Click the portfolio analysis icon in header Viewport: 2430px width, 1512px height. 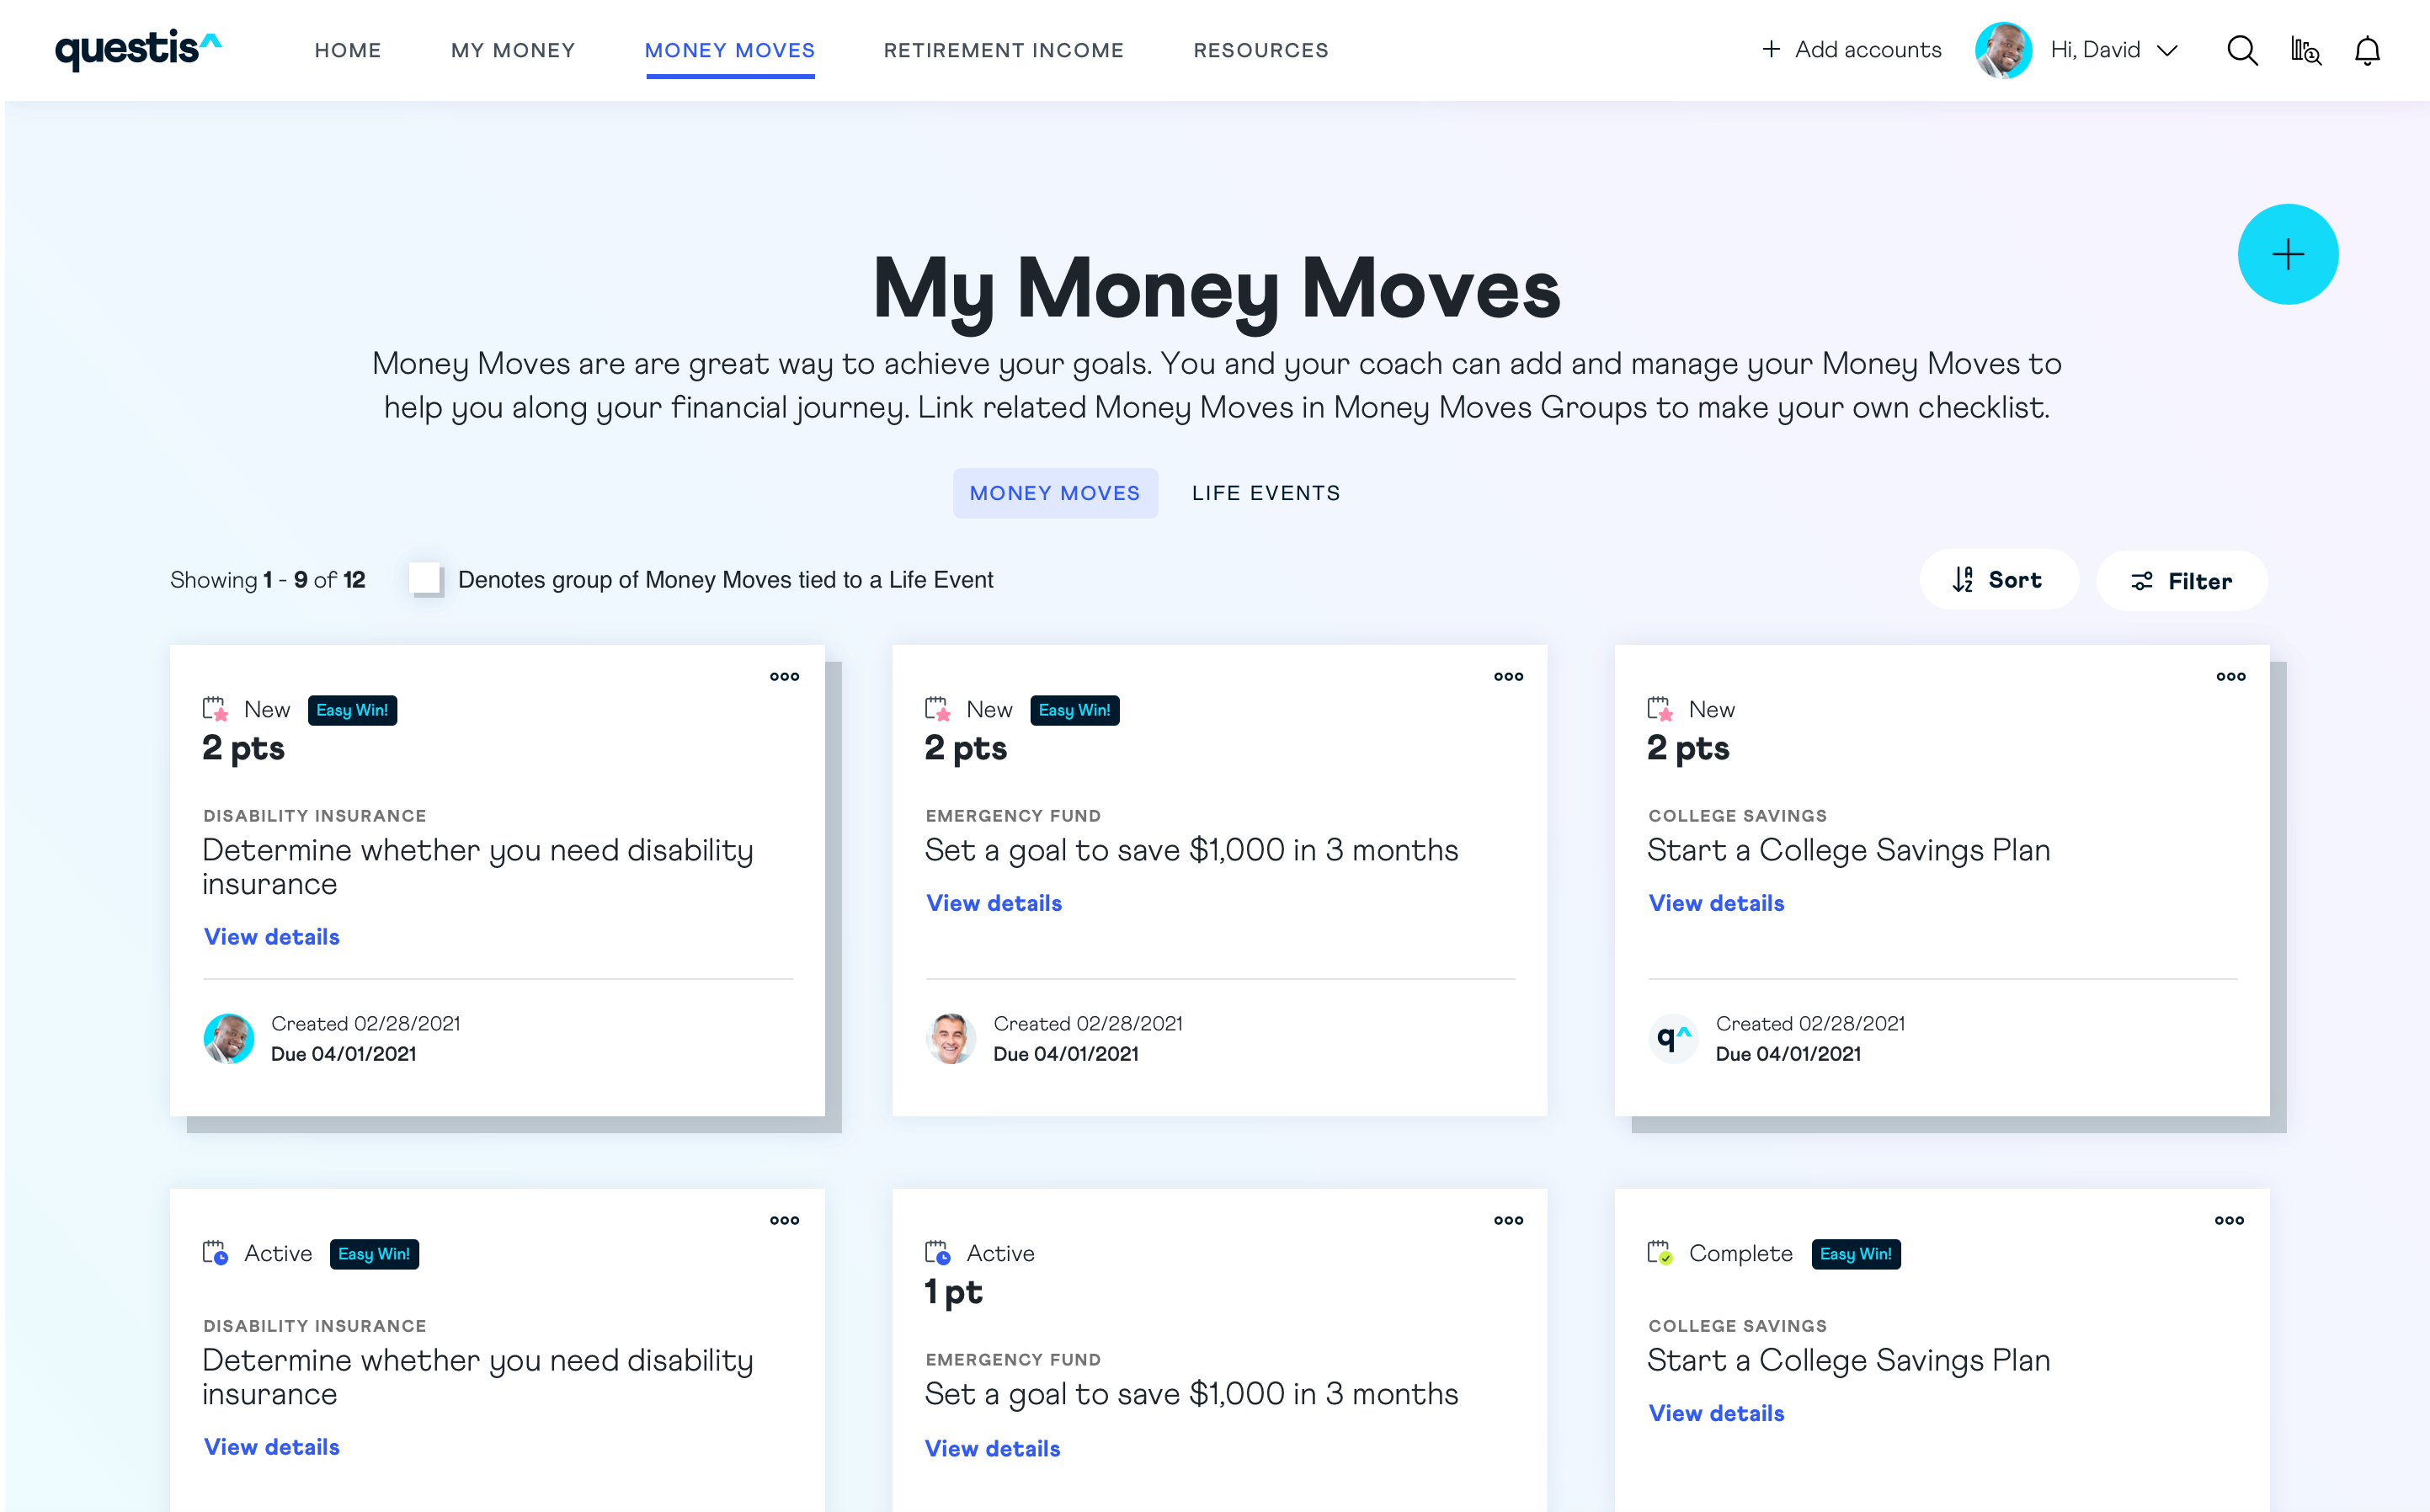pos(2305,50)
